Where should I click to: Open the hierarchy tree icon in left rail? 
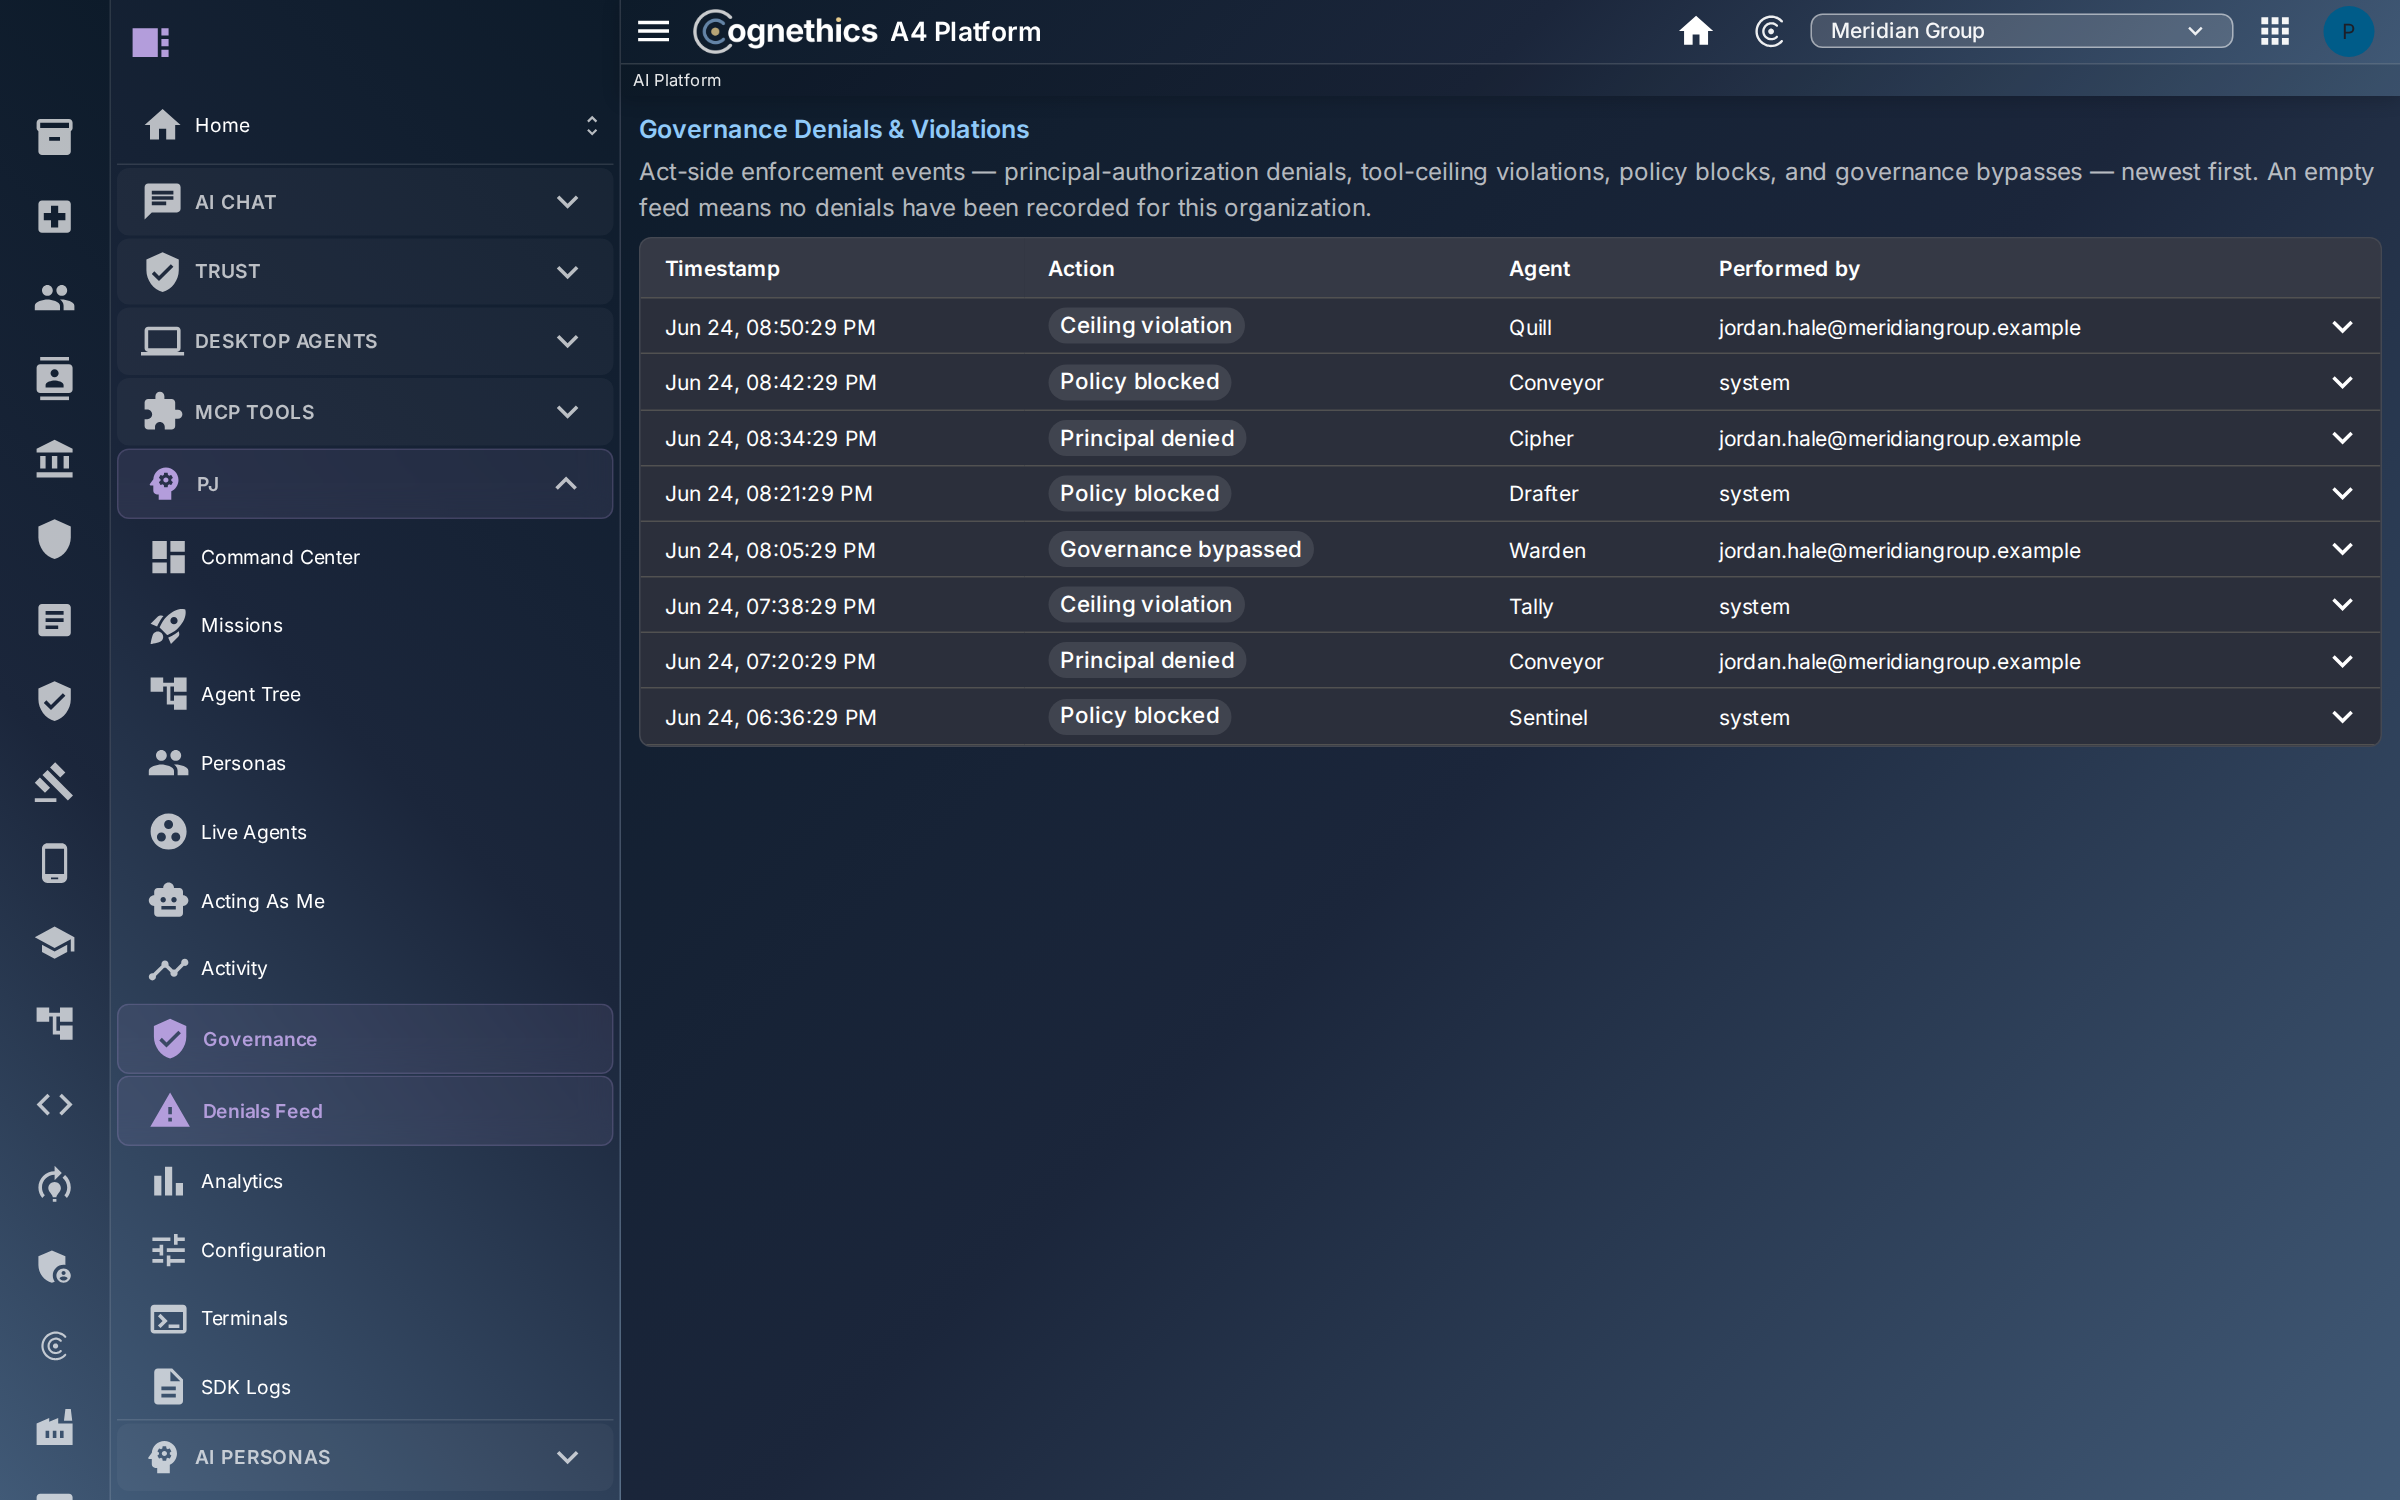pos(54,1023)
